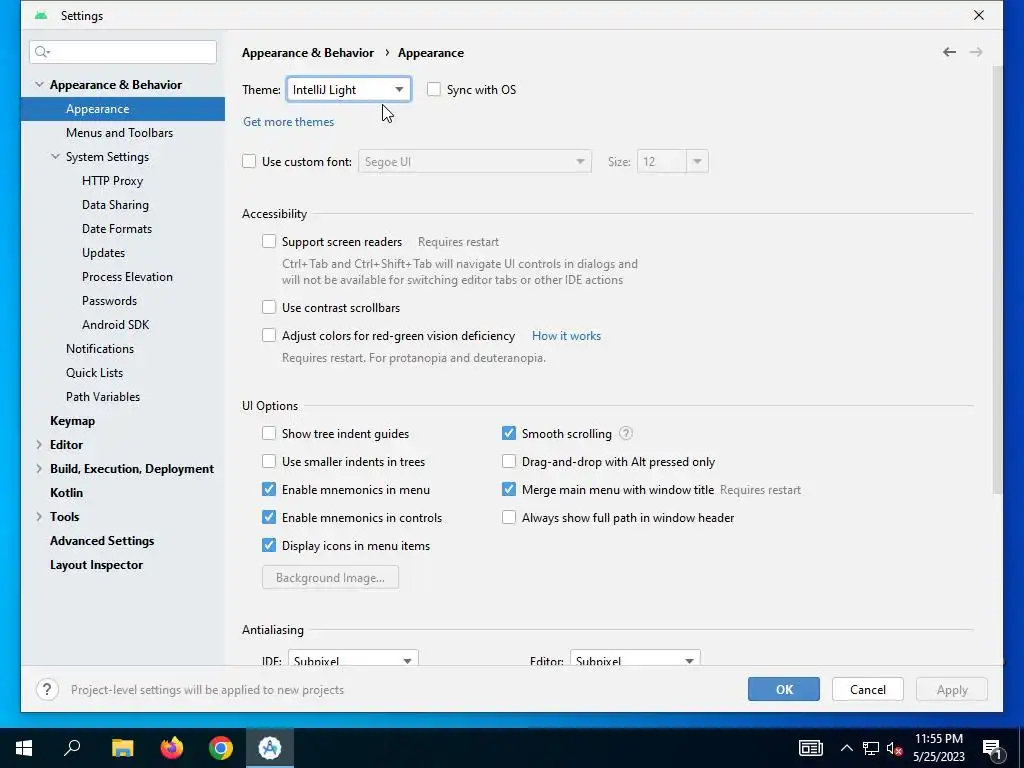Check Show tree indent guides

point(269,434)
